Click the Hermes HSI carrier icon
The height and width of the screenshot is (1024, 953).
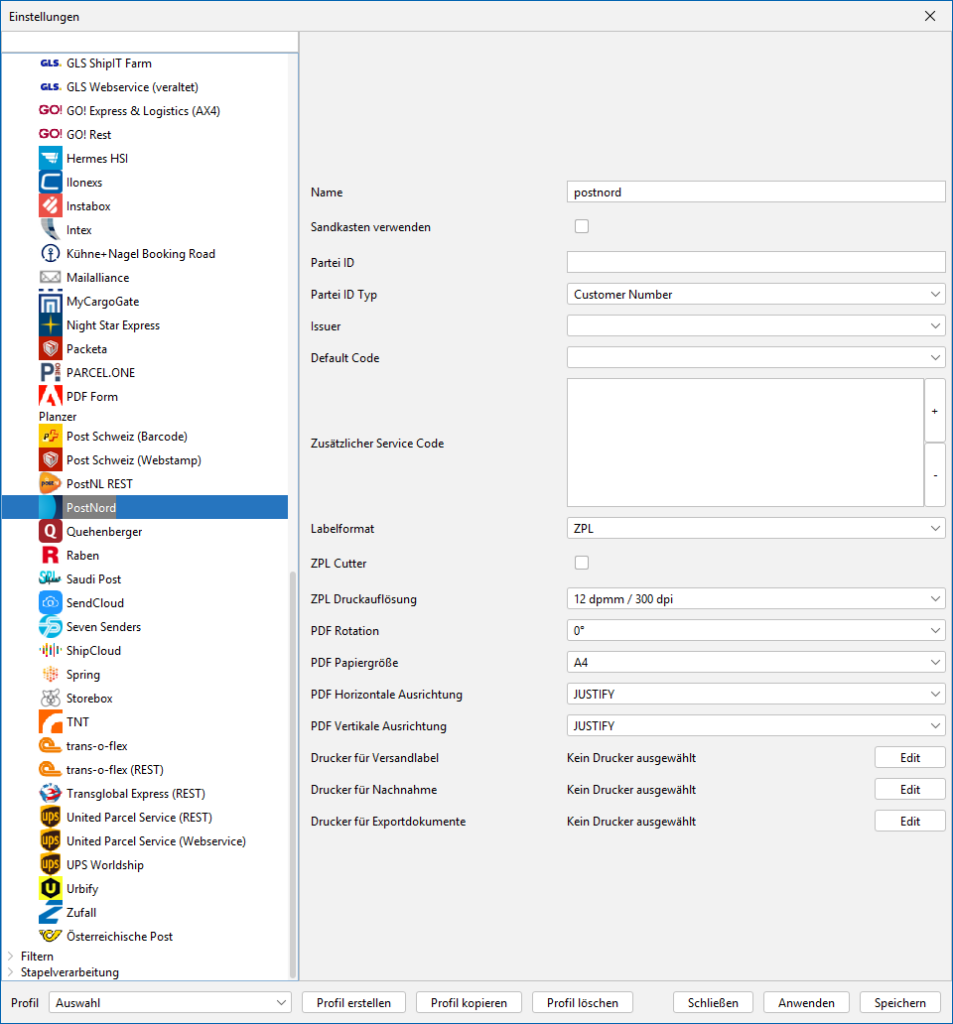50,159
